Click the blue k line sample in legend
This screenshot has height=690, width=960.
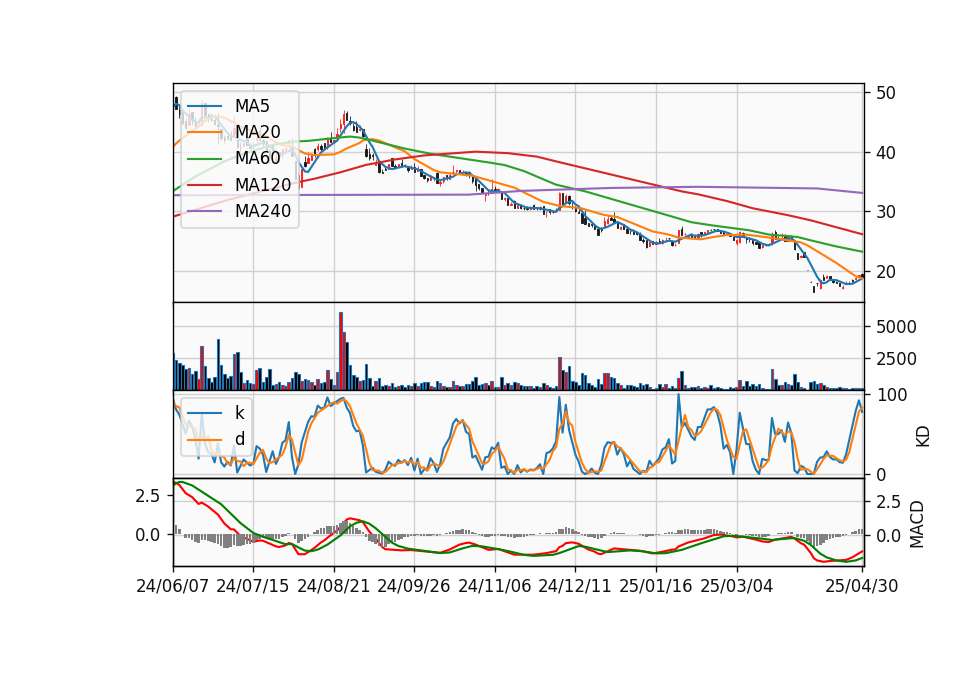[x=204, y=413]
